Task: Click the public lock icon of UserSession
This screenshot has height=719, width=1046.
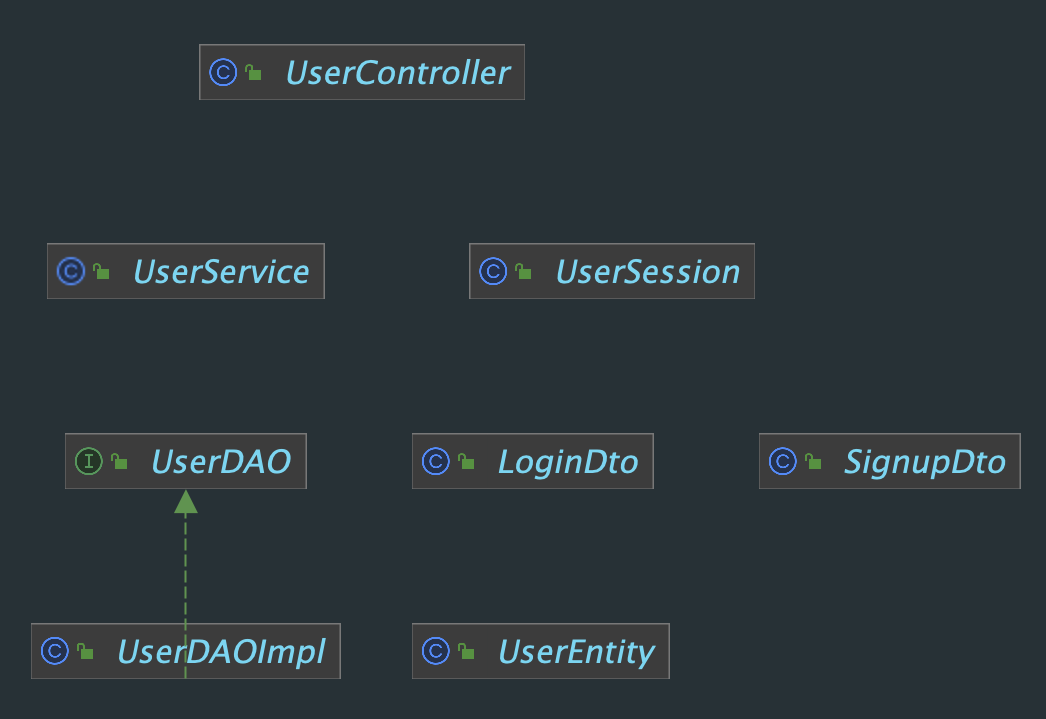Action: tap(523, 271)
